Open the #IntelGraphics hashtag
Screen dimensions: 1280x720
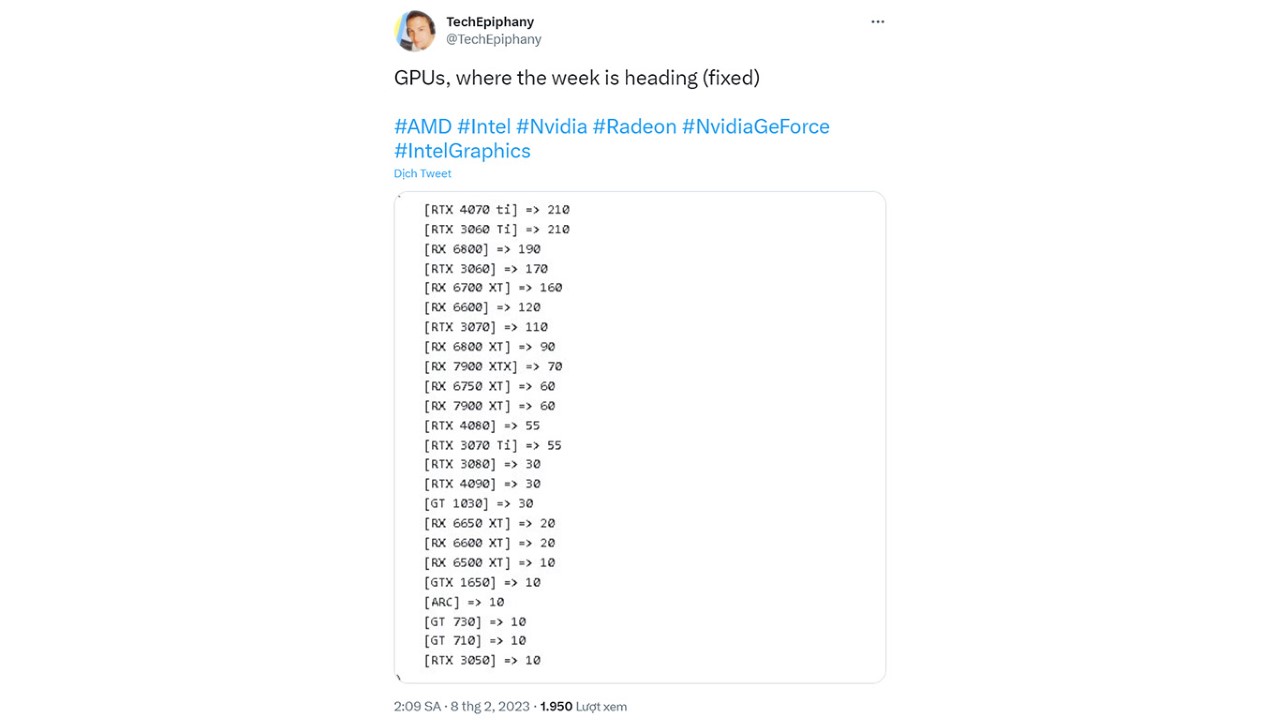click(x=462, y=151)
